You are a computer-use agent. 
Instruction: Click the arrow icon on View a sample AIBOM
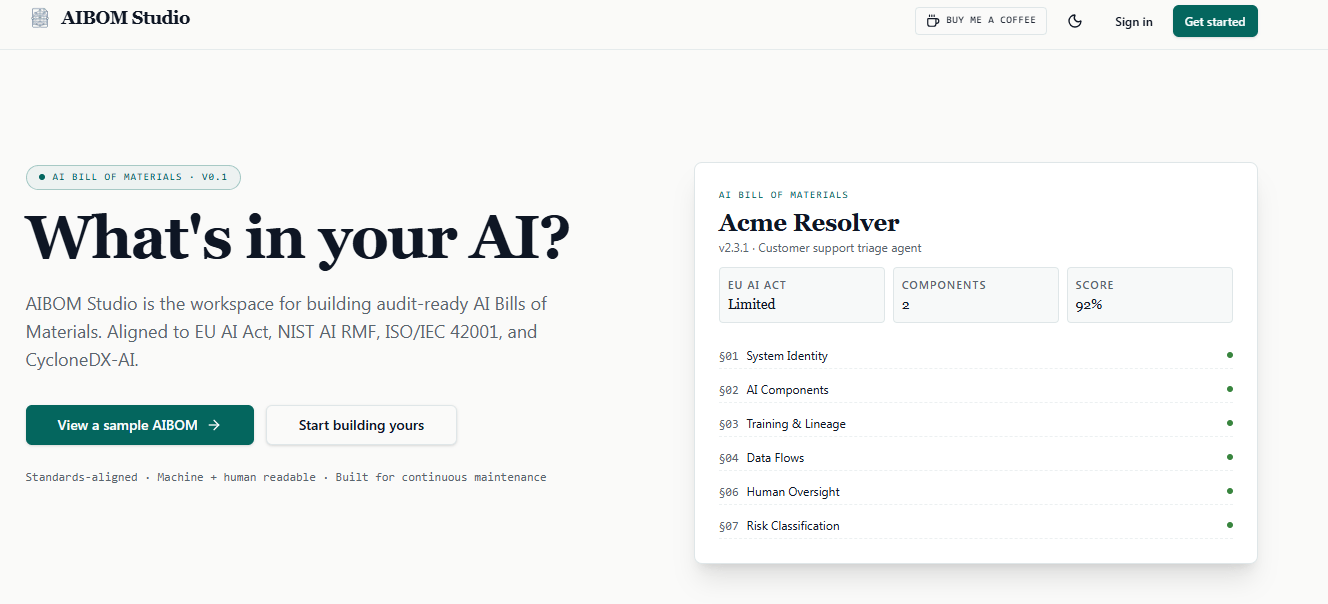point(214,425)
